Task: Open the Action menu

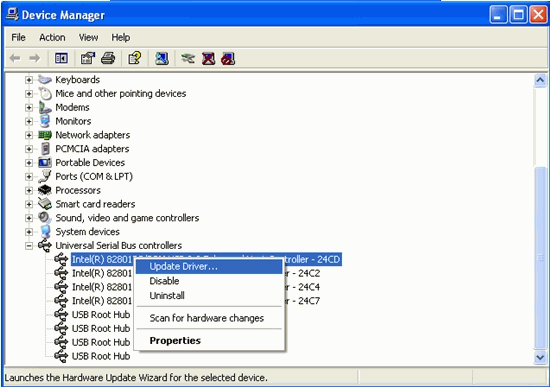Action: click(52, 37)
